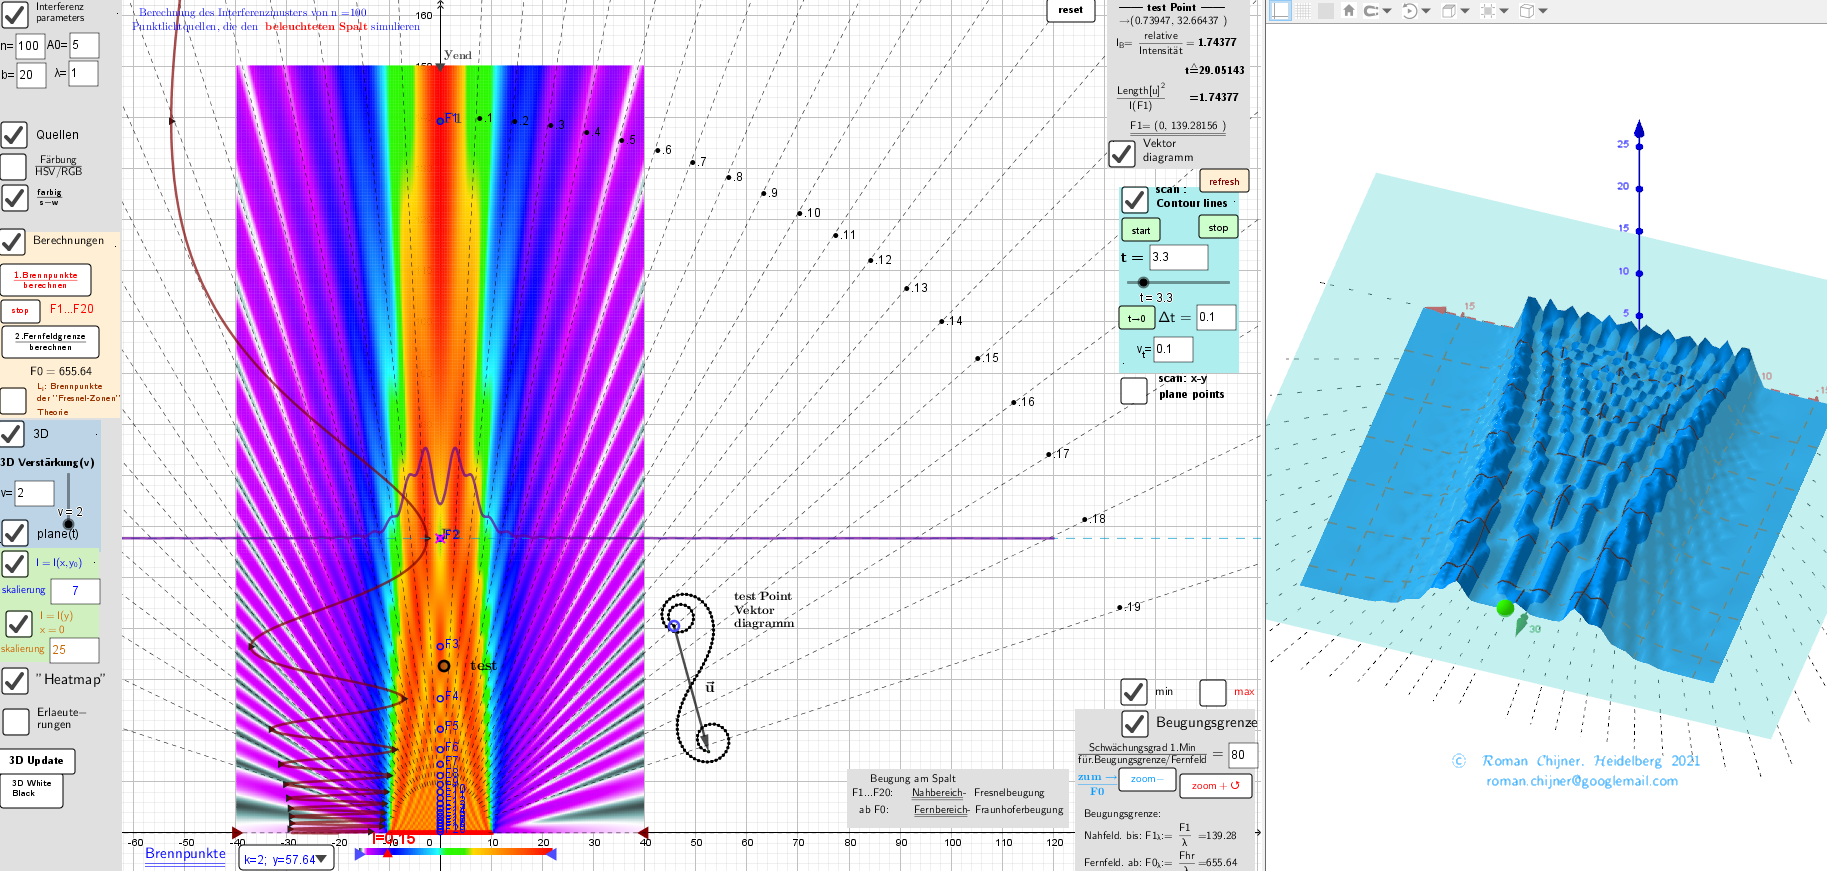Click the t slider handle
Image resolution: width=1827 pixels, height=871 pixels.
(x=1144, y=282)
